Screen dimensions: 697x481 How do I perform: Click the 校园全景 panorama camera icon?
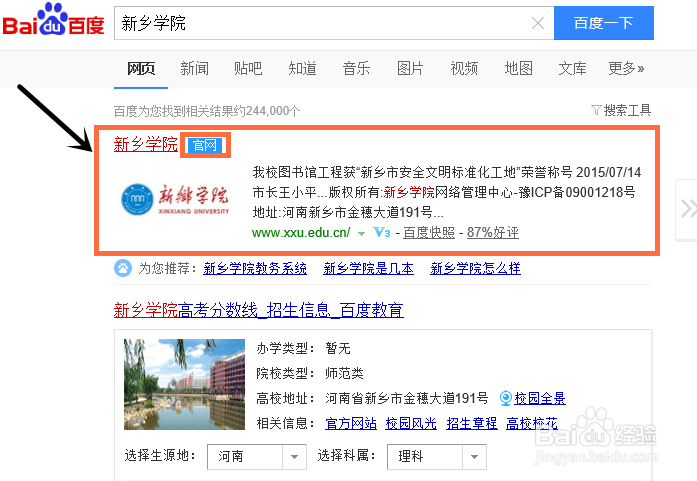click(x=506, y=398)
